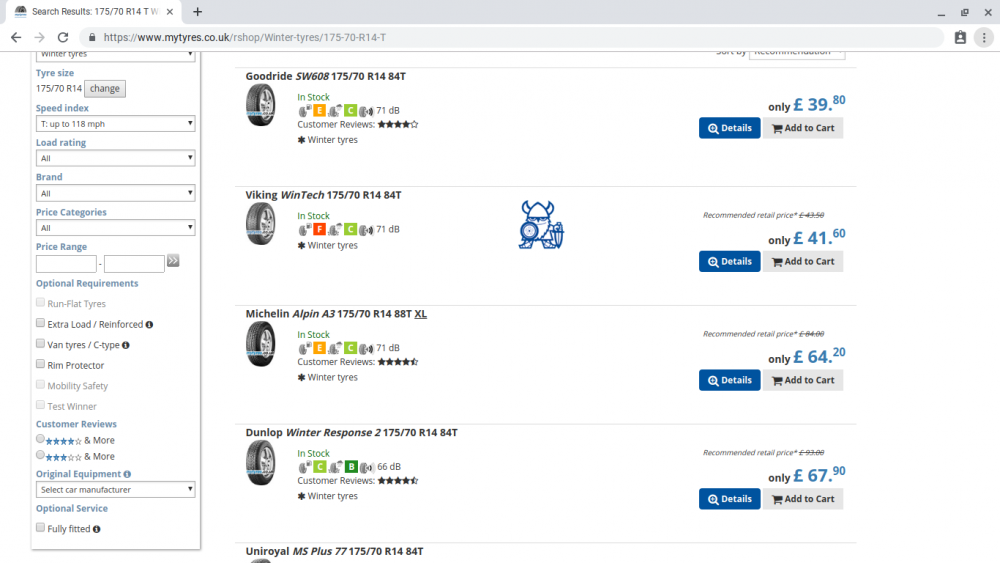Image resolution: width=1000 pixels, height=563 pixels.
Task: Open Michelin Alpin A3 product title link
Action: (336, 314)
